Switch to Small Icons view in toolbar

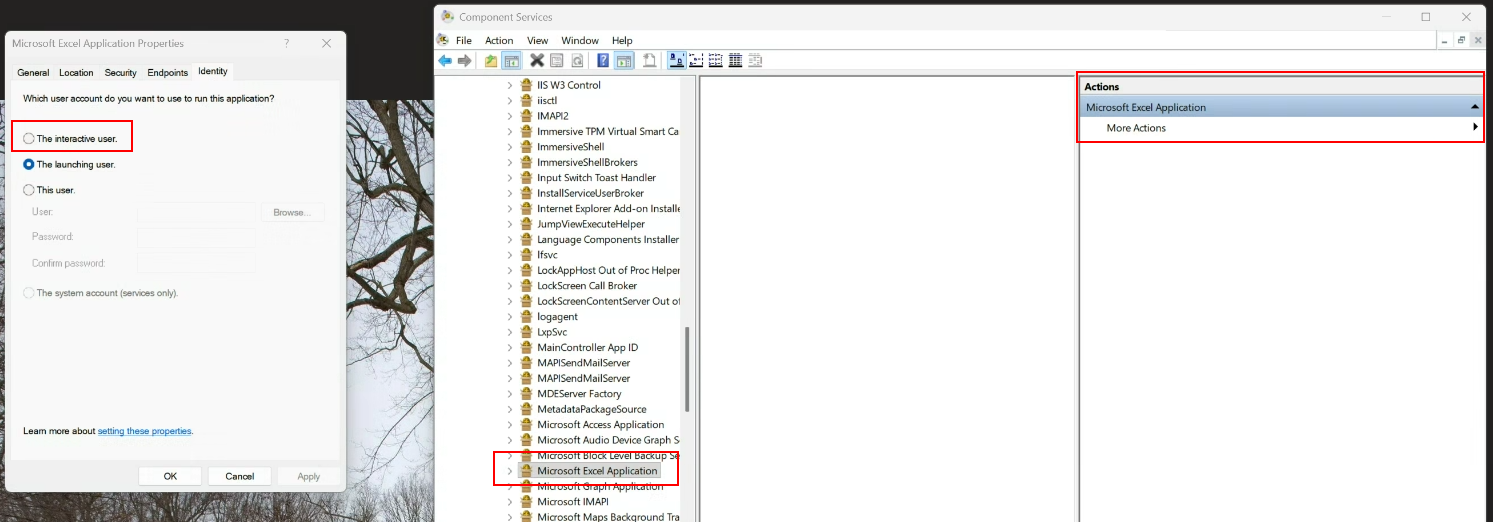point(697,61)
